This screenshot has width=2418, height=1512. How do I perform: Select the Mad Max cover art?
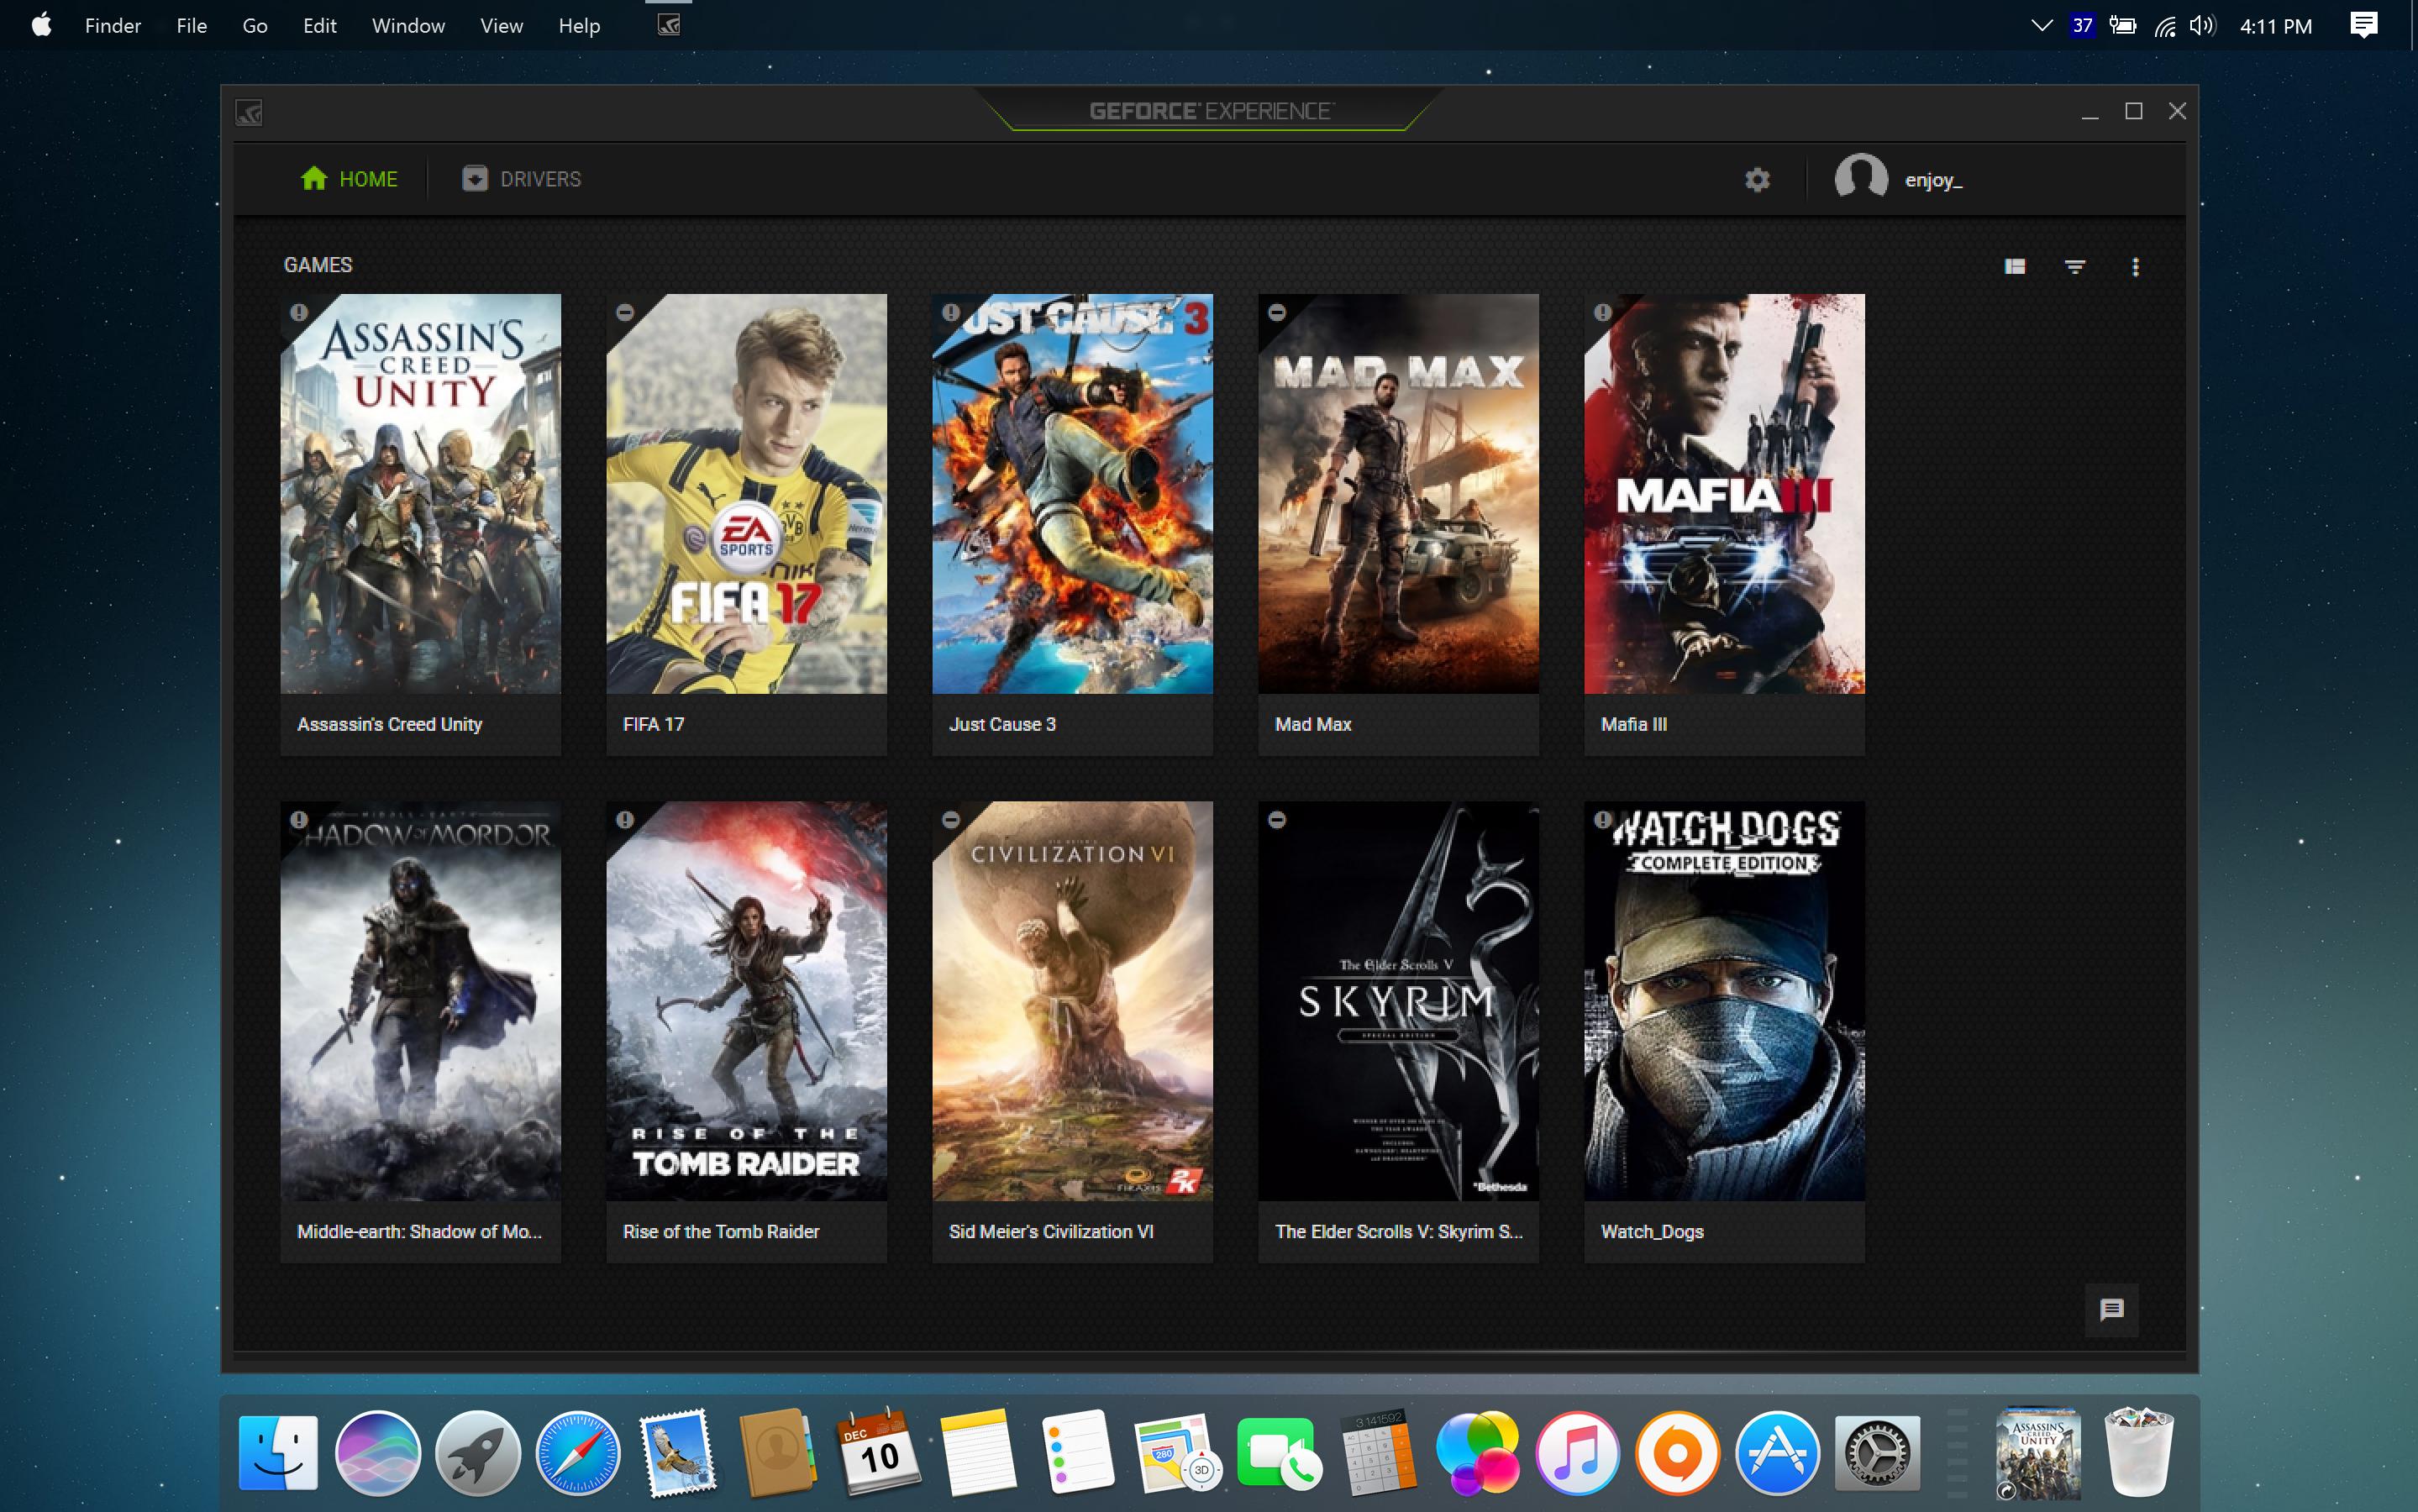tap(1399, 494)
